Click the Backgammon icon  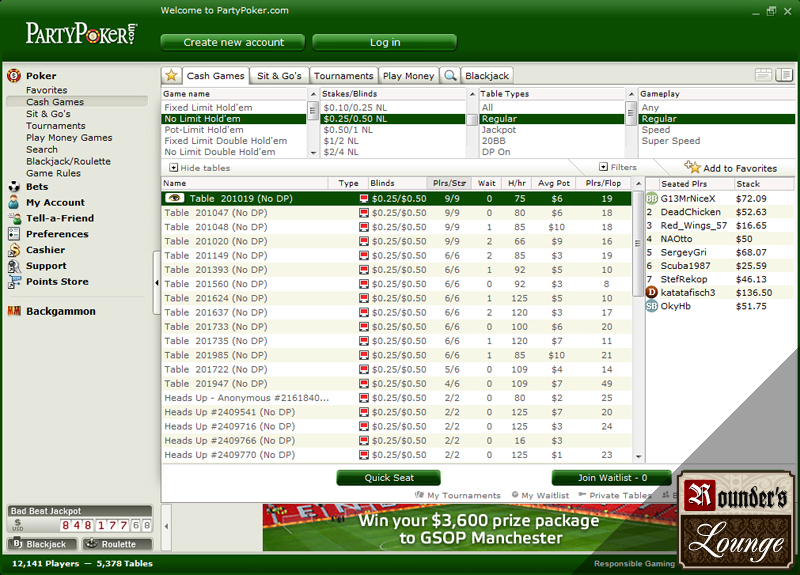(14, 311)
